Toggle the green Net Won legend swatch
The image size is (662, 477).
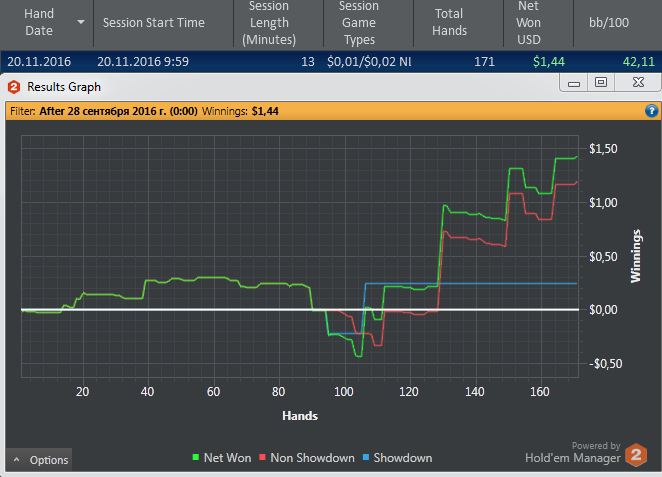tap(195, 457)
